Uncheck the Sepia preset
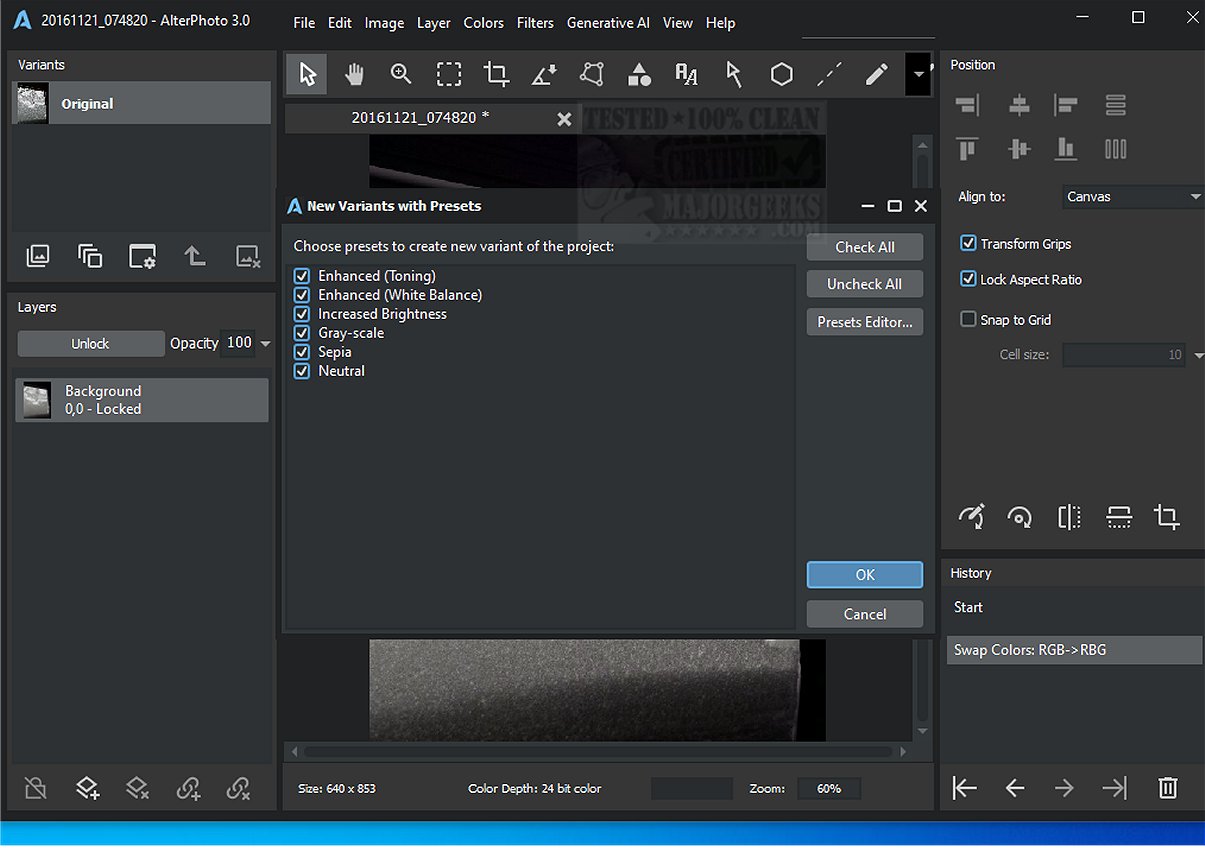 [x=302, y=352]
